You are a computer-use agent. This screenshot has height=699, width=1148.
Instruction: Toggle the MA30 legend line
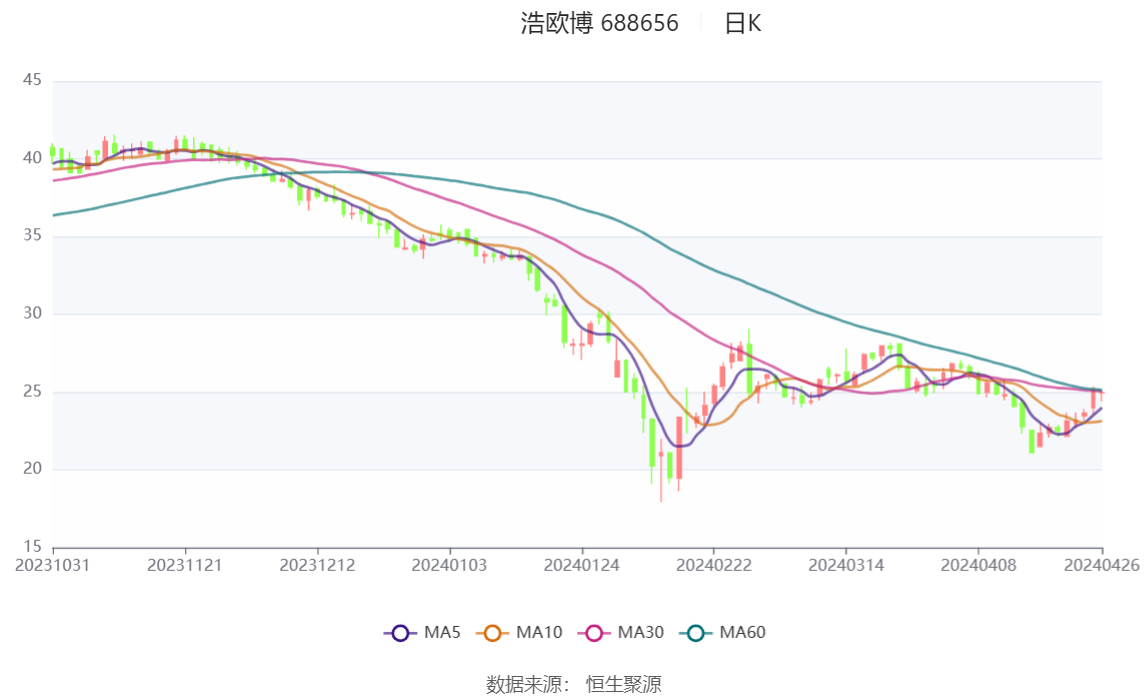pyautogui.click(x=621, y=632)
